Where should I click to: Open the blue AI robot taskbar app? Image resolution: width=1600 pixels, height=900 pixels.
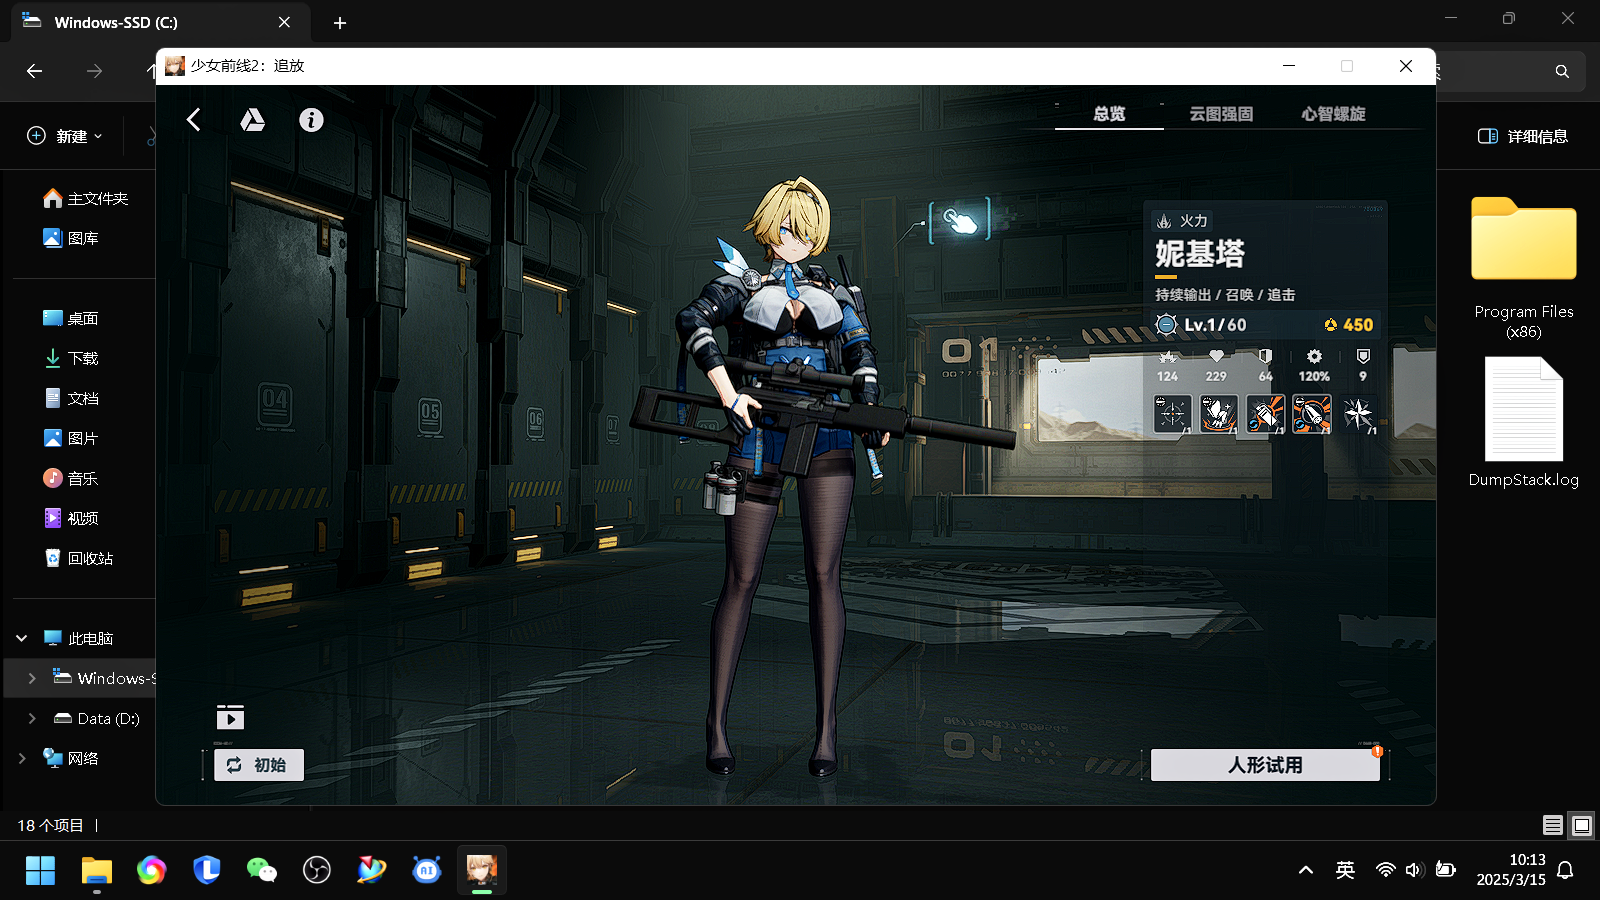(x=427, y=870)
